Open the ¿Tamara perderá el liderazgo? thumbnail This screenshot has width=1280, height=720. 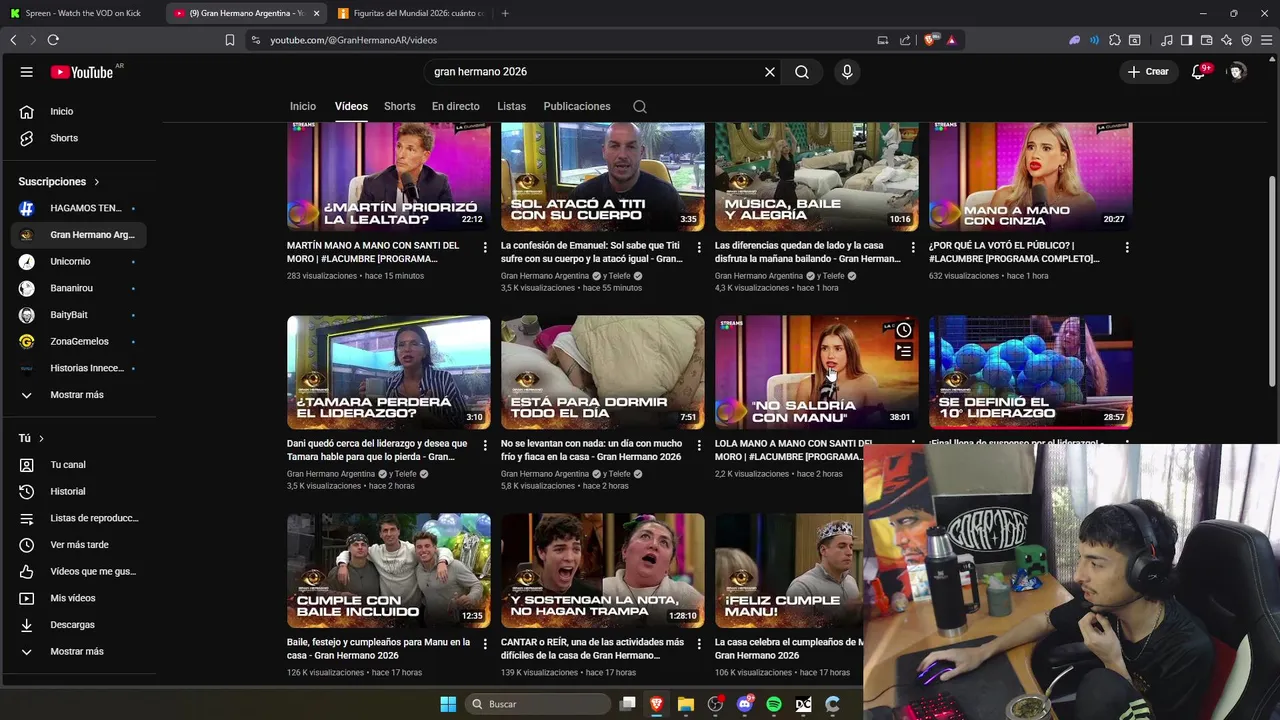pos(389,372)
